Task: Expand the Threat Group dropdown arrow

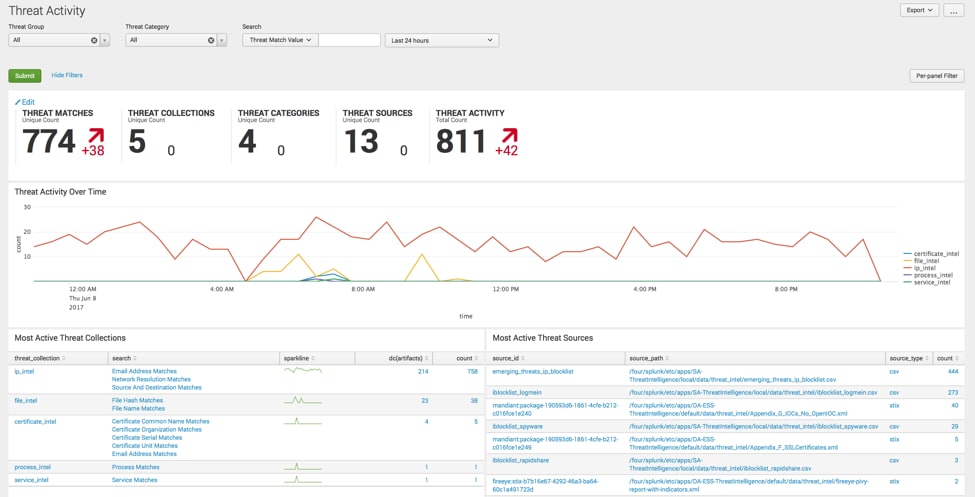Action: [104, 40]
